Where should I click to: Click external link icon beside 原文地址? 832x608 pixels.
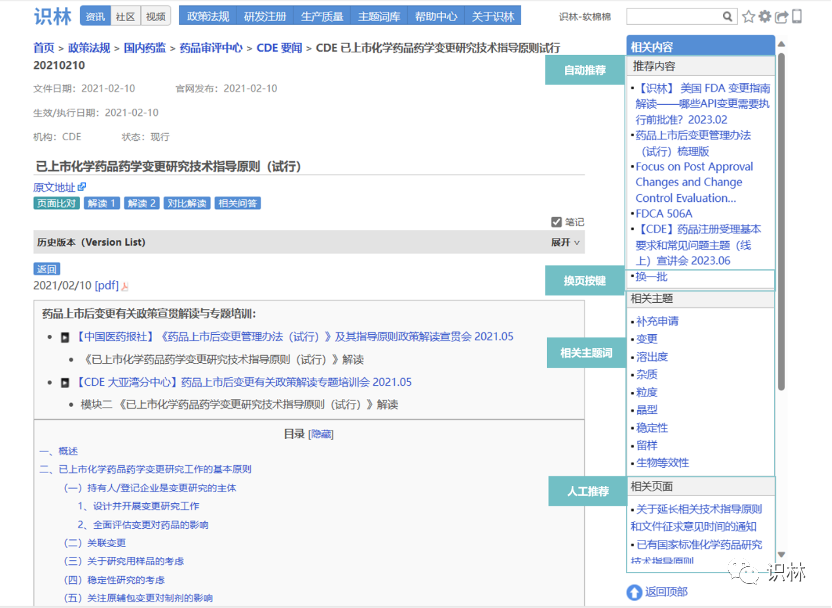pyautogui.click(x=82, y=187)
